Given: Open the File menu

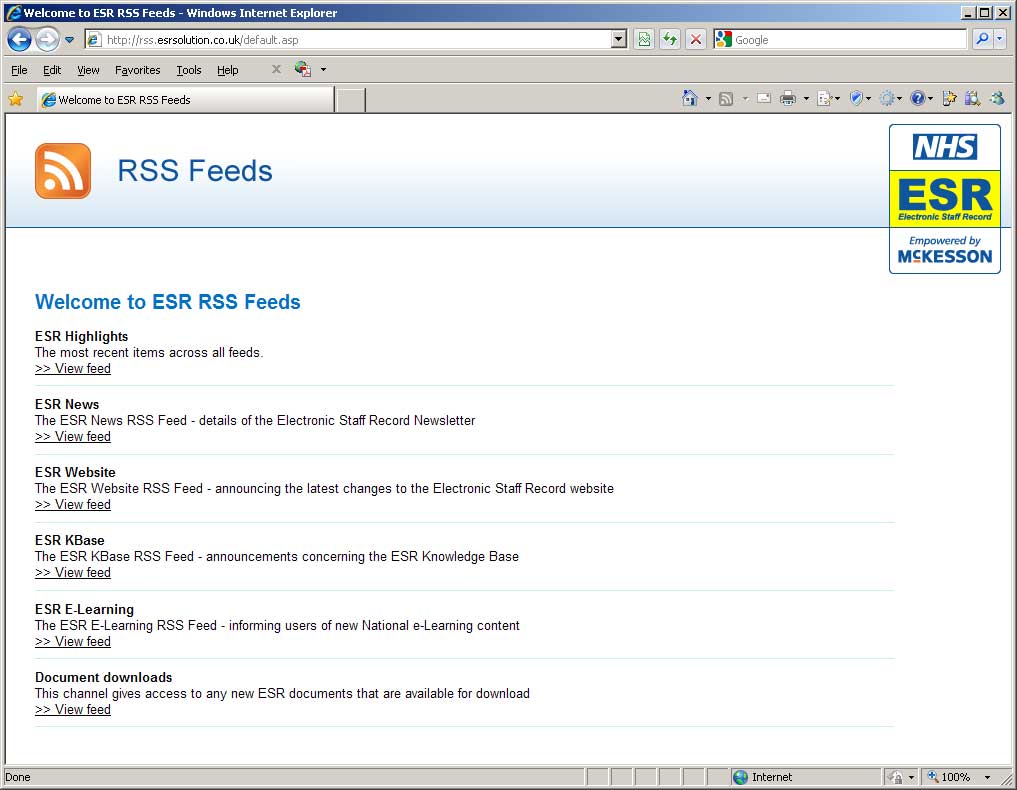Looking at the screenshot, I should coord(19,70).
